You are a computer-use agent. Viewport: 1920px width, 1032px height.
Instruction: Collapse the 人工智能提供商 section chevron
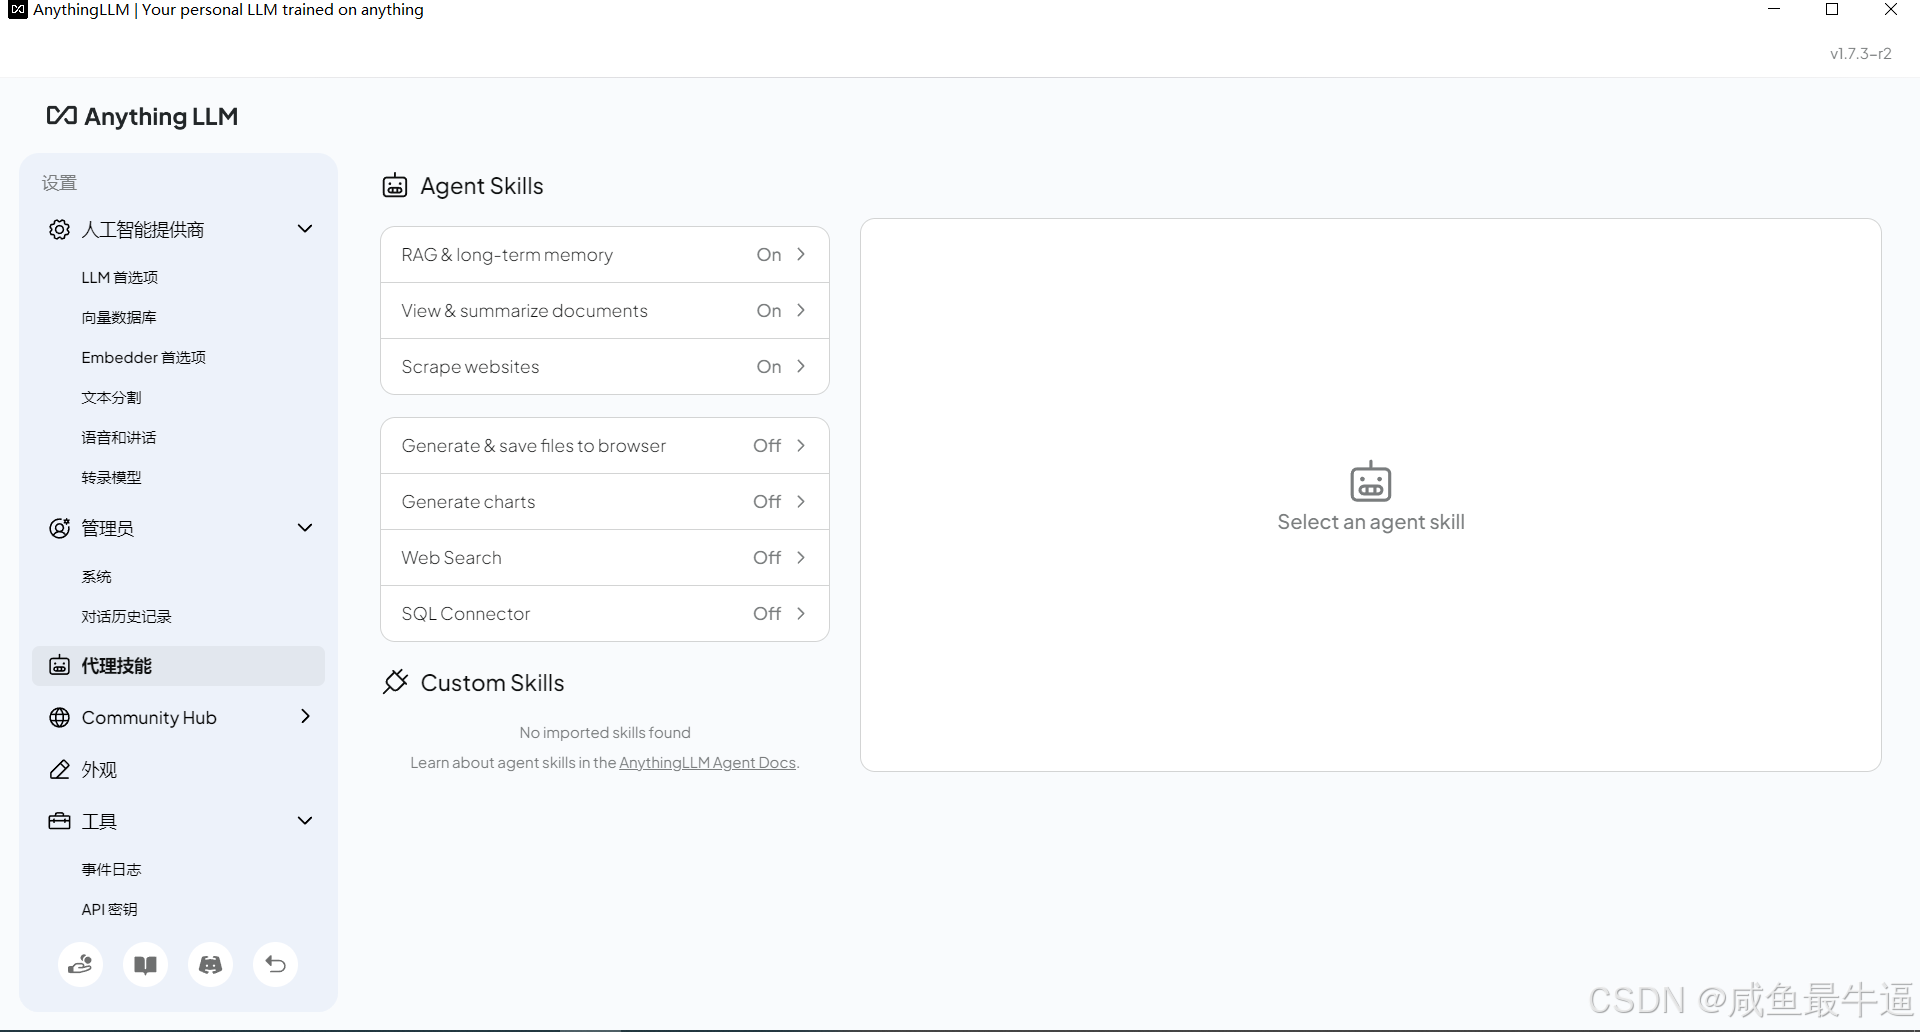click(305, 229)
